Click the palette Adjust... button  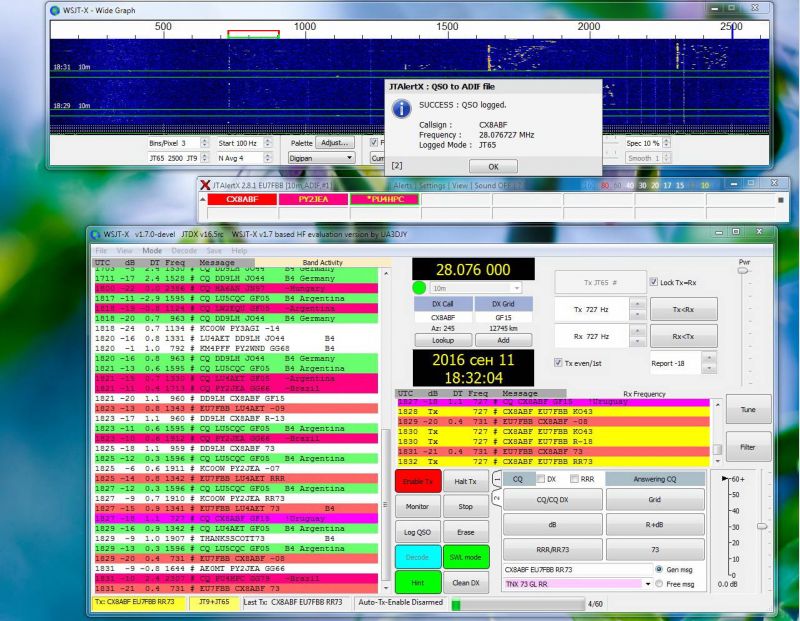click(x=334, y=142)
